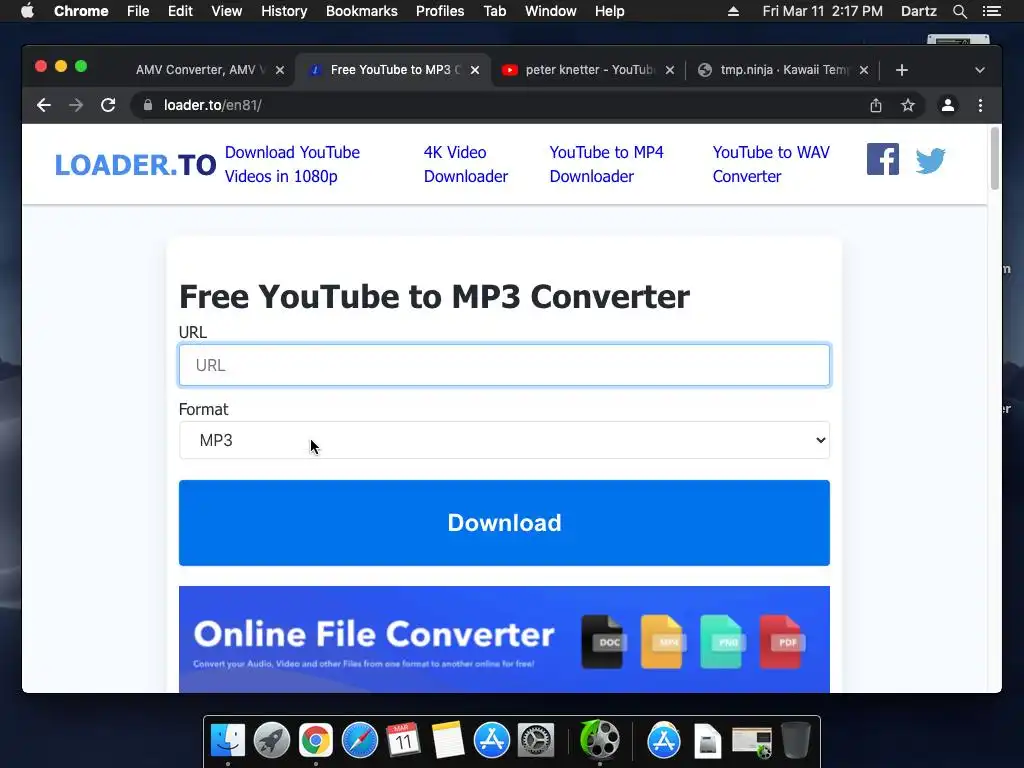The height and width of the screenshot is (768, 1024).
Task: Click the page vertical scrollbar
Action: coord(995,159)
